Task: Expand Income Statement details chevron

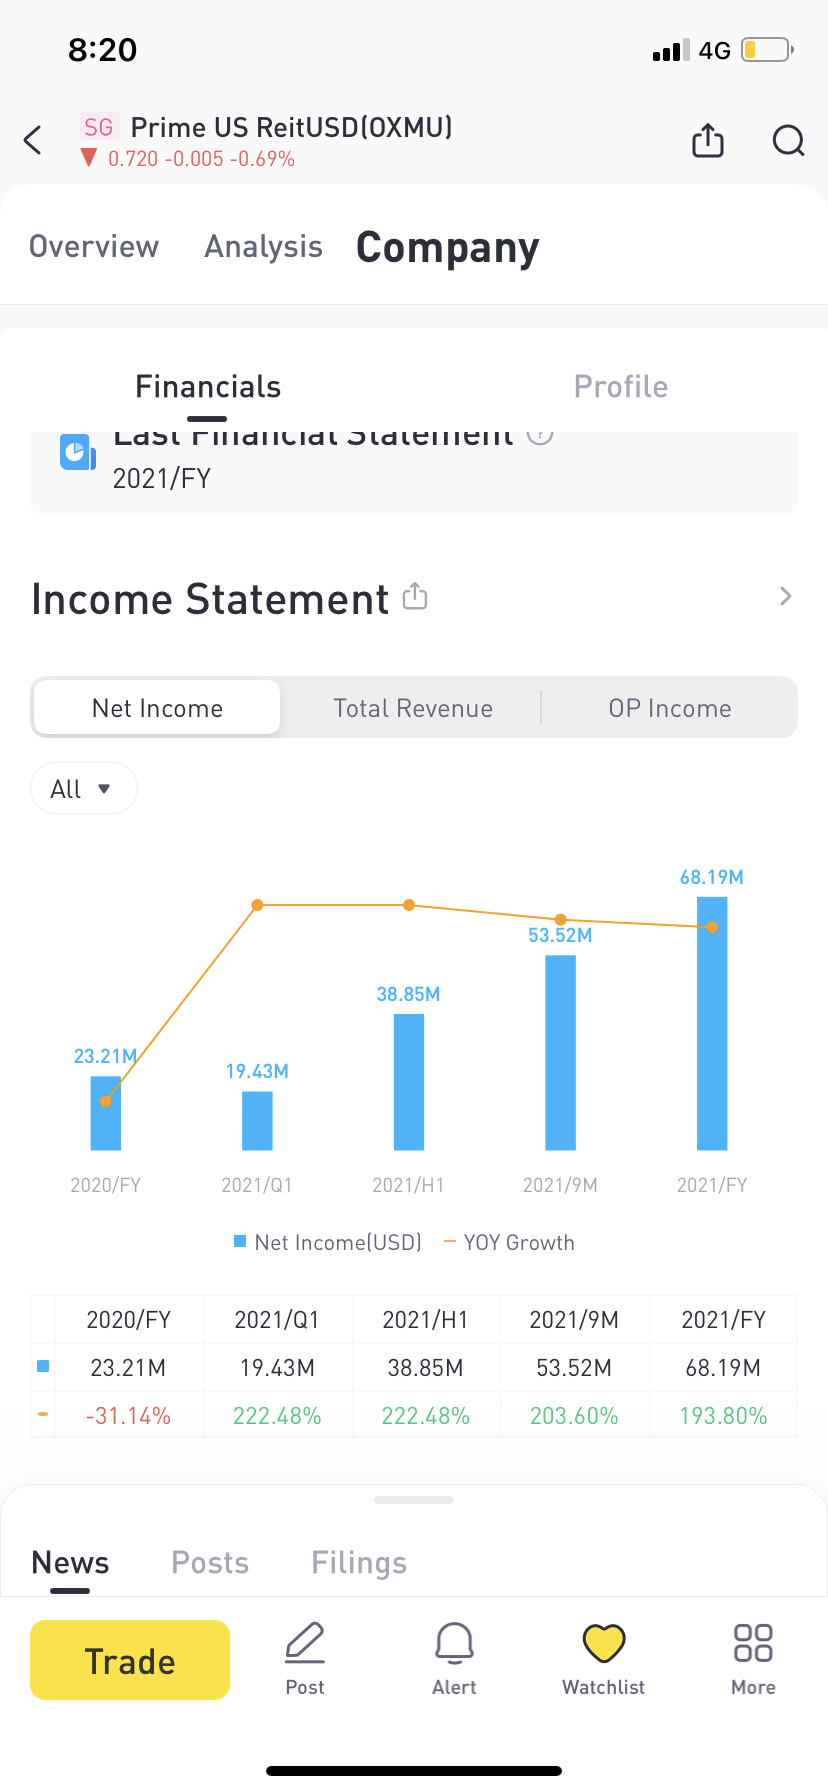Action: [785, 597]
